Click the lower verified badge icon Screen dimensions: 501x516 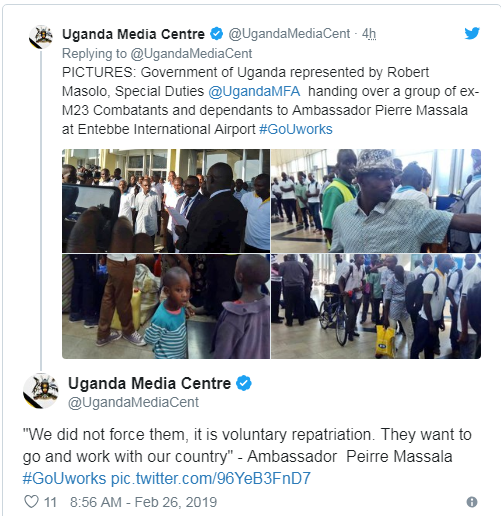click(244, 383)
